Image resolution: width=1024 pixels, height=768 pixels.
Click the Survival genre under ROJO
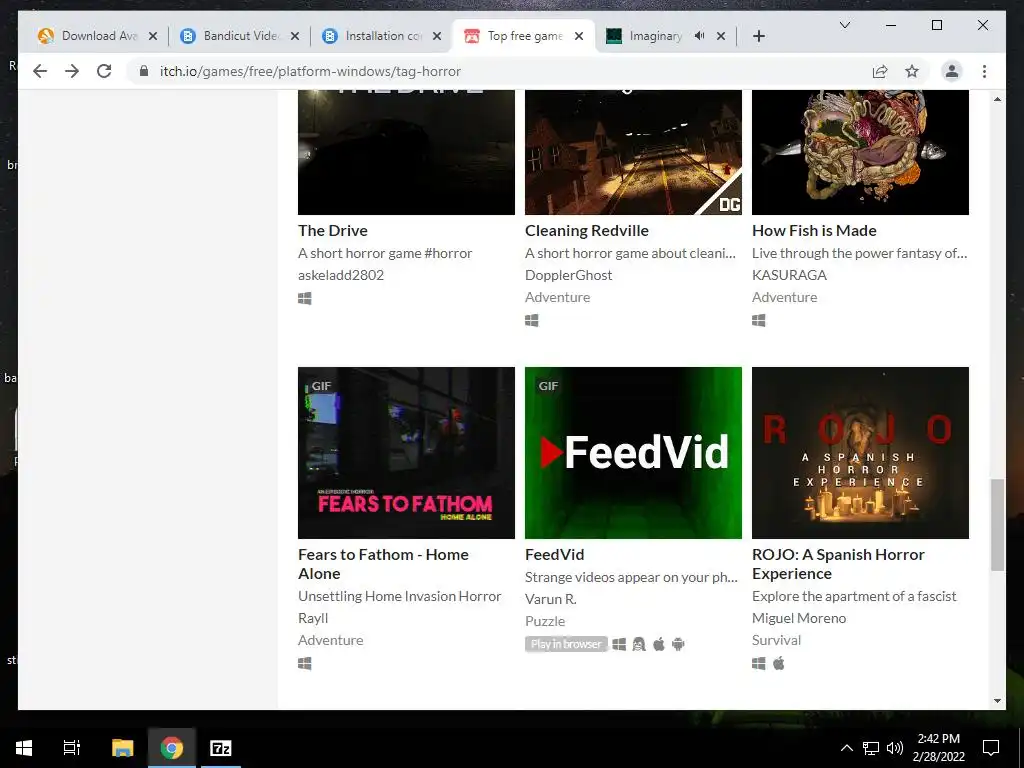click(776, 640)
